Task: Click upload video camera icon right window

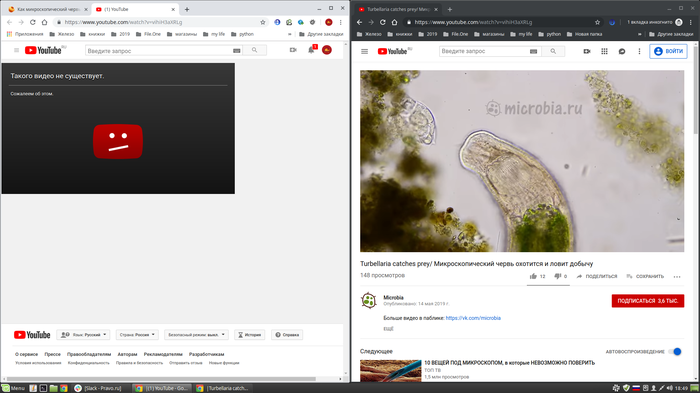Action: tap(587, 51)
